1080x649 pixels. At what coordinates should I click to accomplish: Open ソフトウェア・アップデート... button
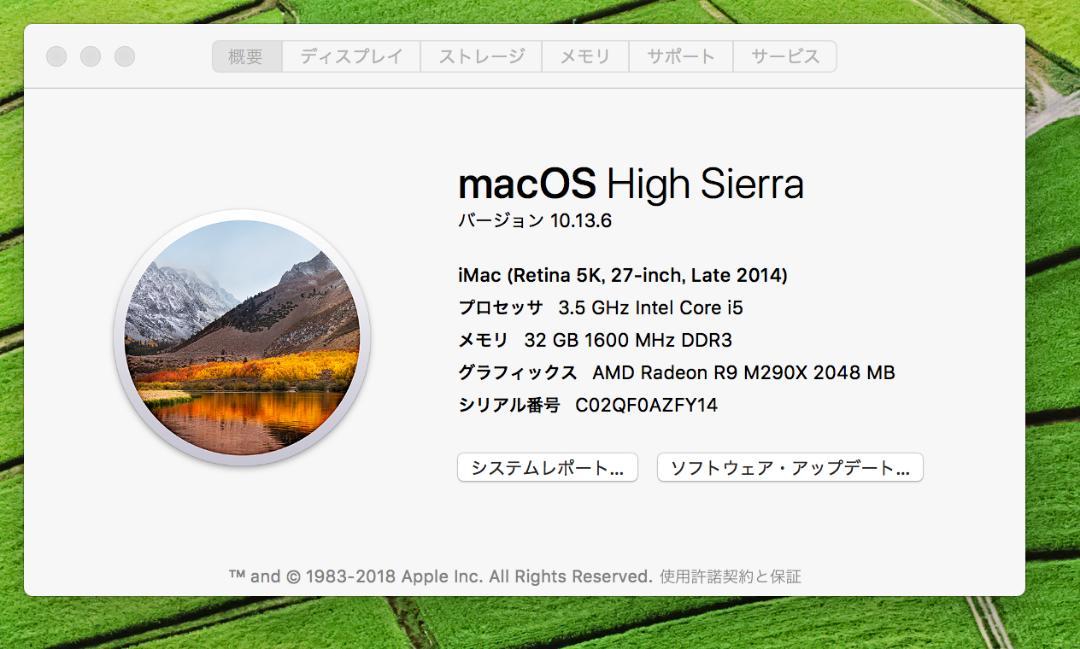point(790,468)
